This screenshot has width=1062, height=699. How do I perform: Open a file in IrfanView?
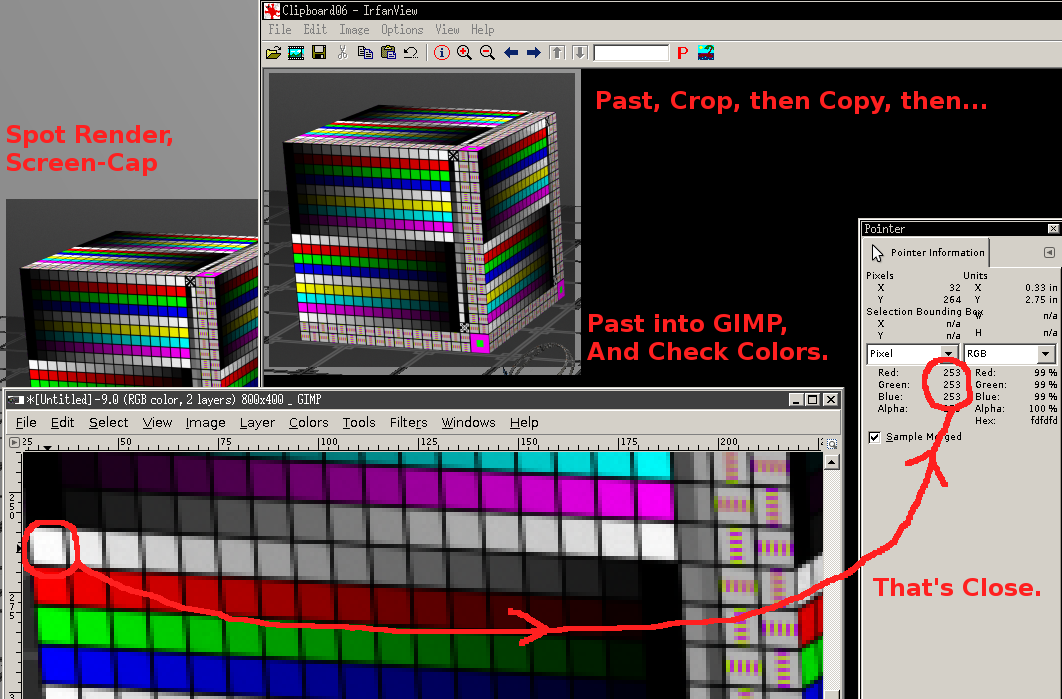272,53
